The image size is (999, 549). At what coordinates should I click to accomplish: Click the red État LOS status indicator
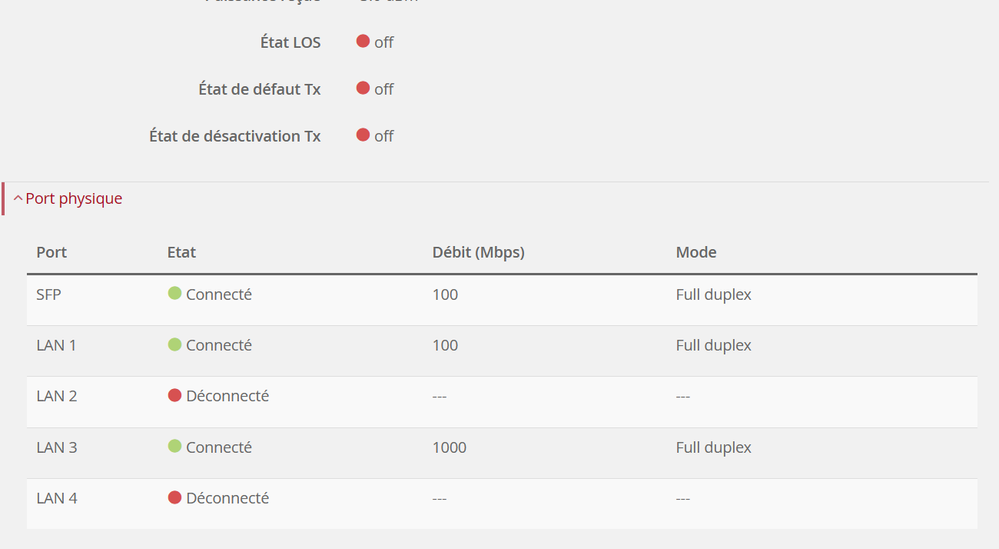363,41
